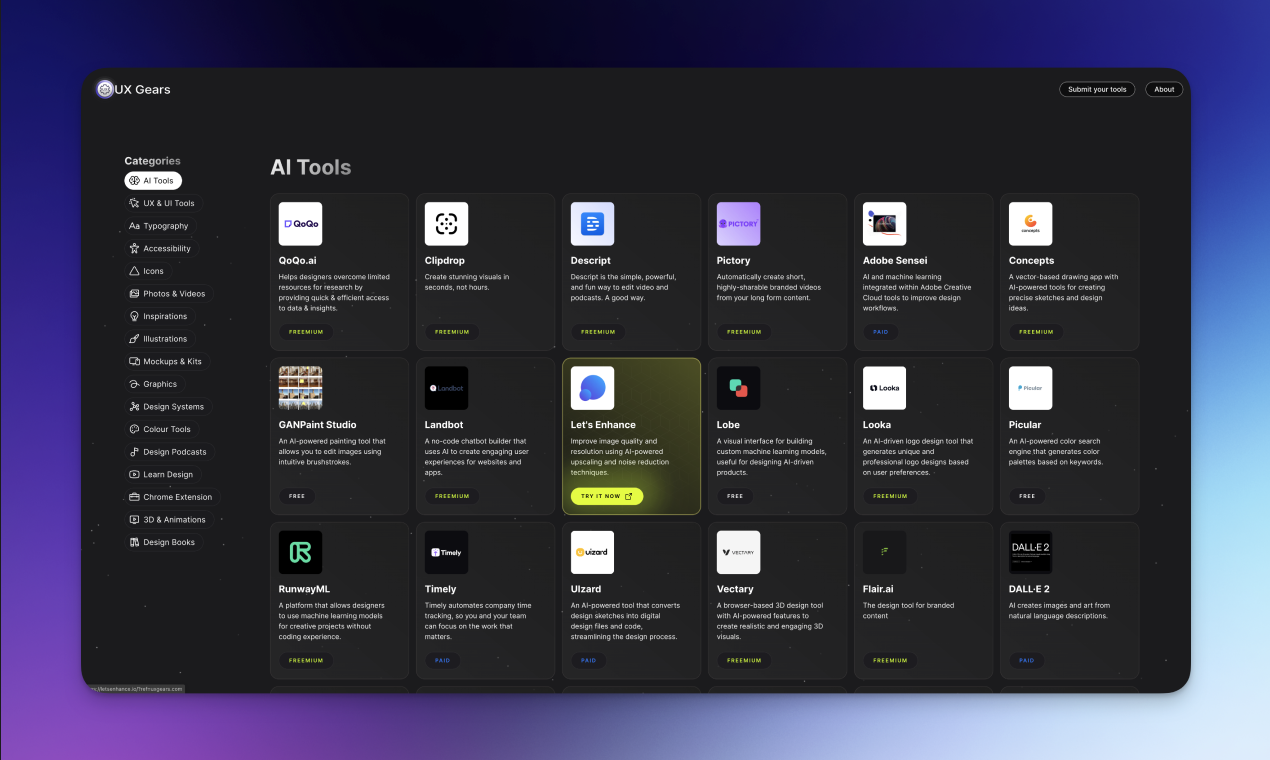Open the Colour Tools category
Image resolution: width=1270 pixels, height=760 pixels.
pos(161,429)
